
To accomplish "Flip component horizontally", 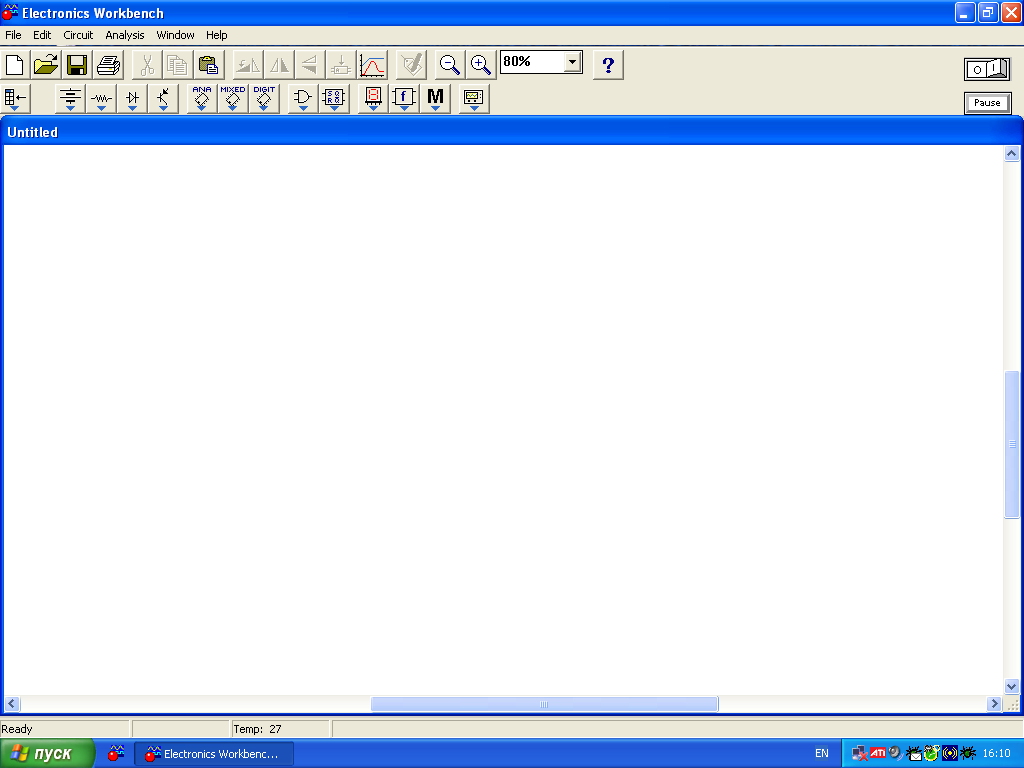I will (x=279, y=65).
